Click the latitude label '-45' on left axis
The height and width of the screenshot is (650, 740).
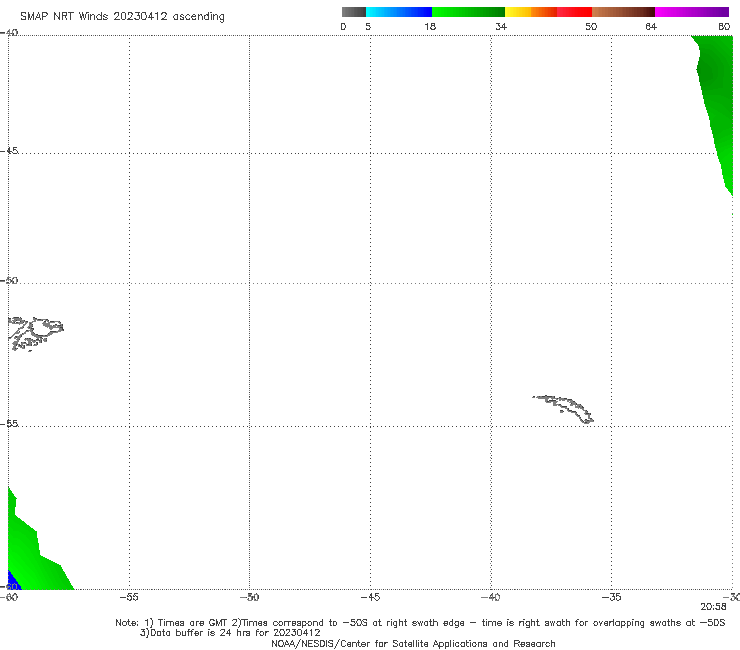pyautogui.click(x=9, y=151)
